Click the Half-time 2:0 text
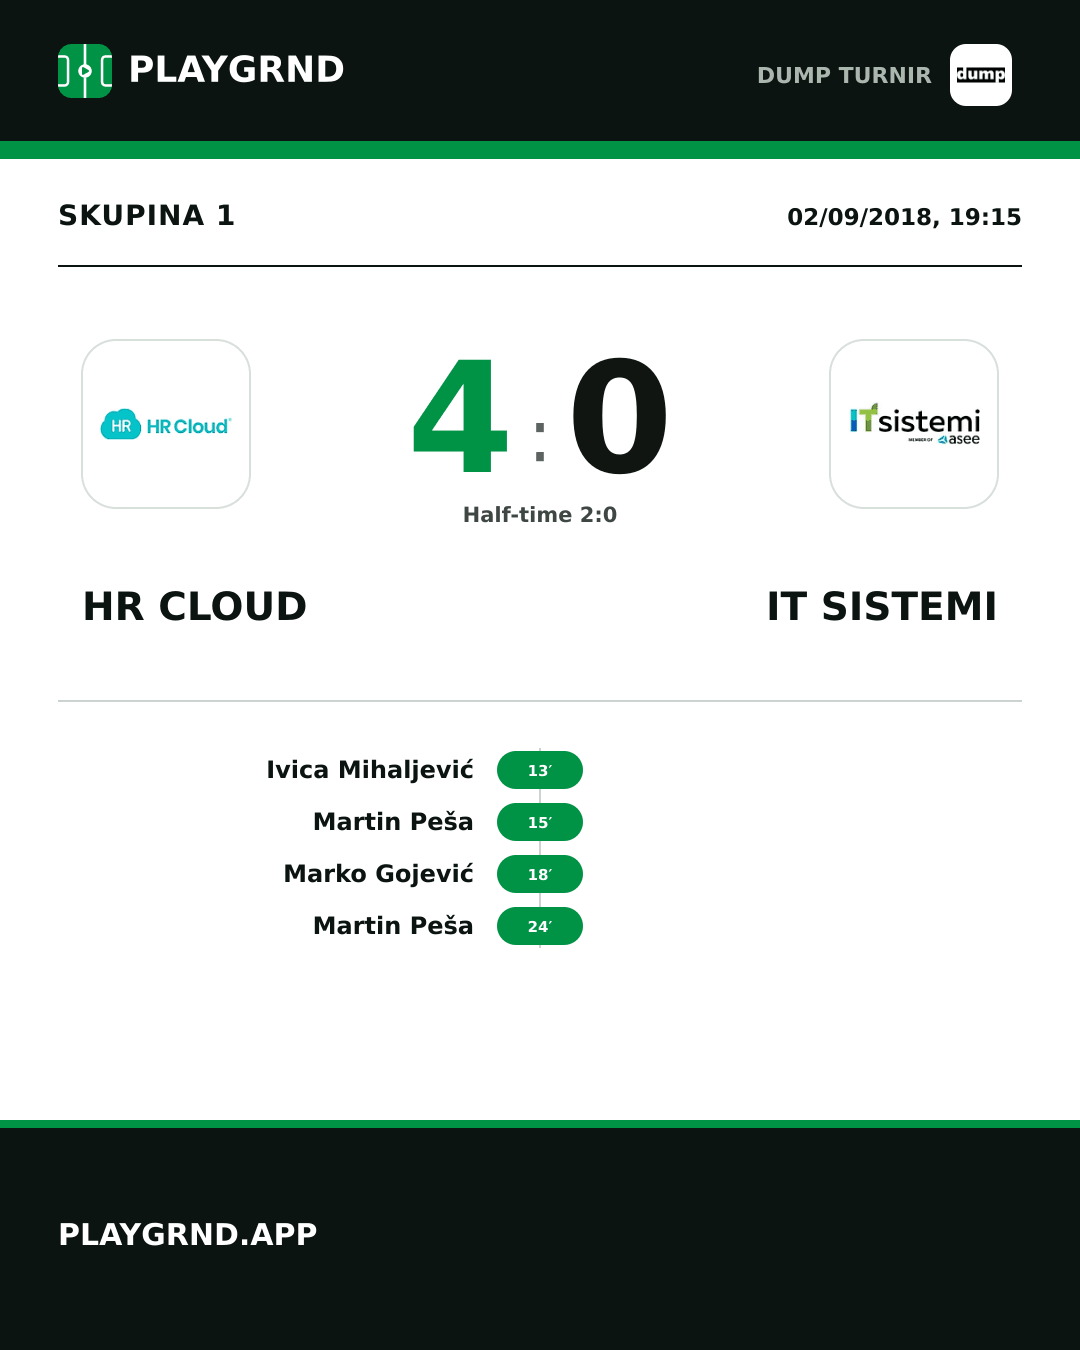1080x1350 pixels. click(x=540, y=515)
